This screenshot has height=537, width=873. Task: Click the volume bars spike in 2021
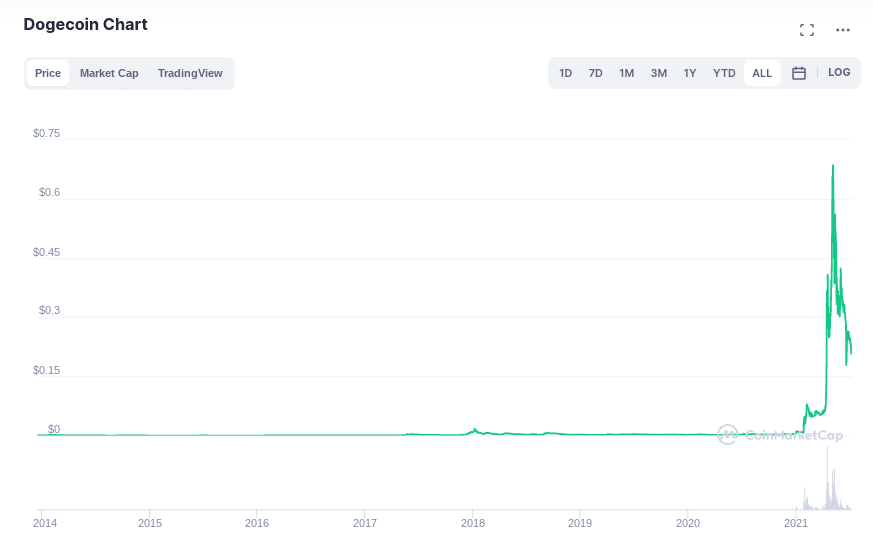828,479
